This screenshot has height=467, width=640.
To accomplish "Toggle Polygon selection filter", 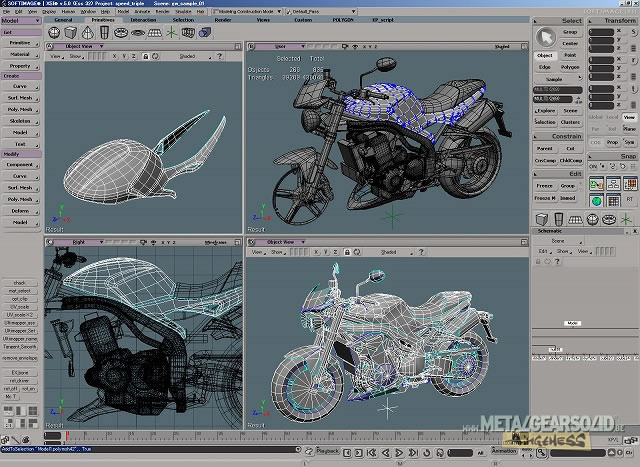I will (571, 66).
